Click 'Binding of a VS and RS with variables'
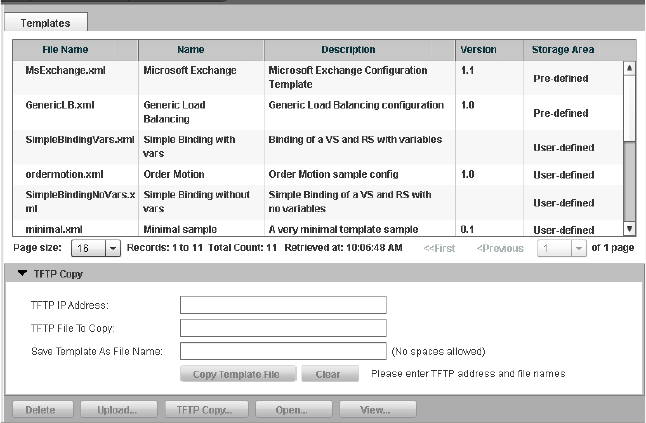The image size is (646, 423). [x=355, y=140]
